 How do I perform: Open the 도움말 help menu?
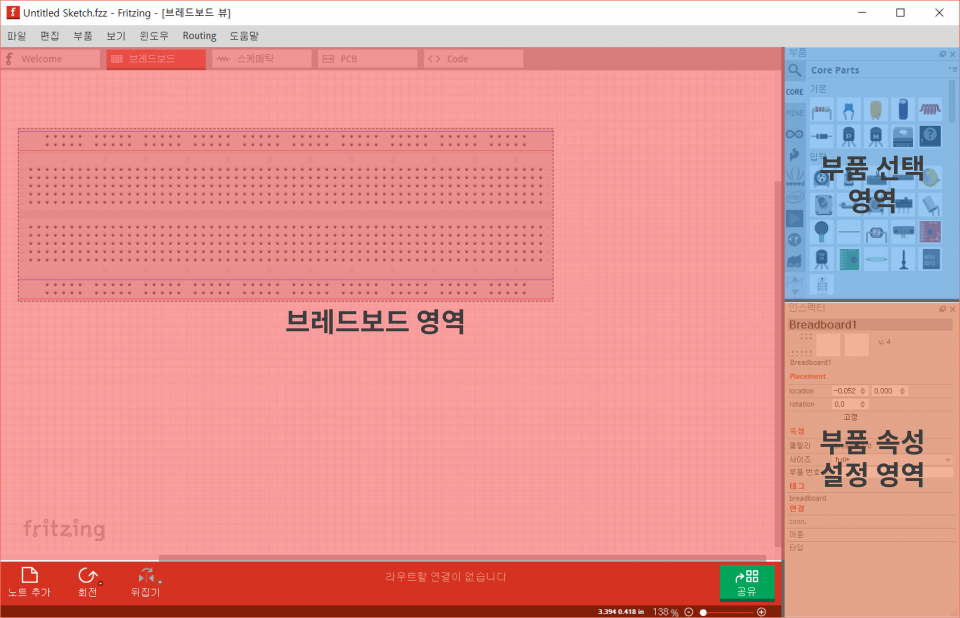[x=244, y=36]
